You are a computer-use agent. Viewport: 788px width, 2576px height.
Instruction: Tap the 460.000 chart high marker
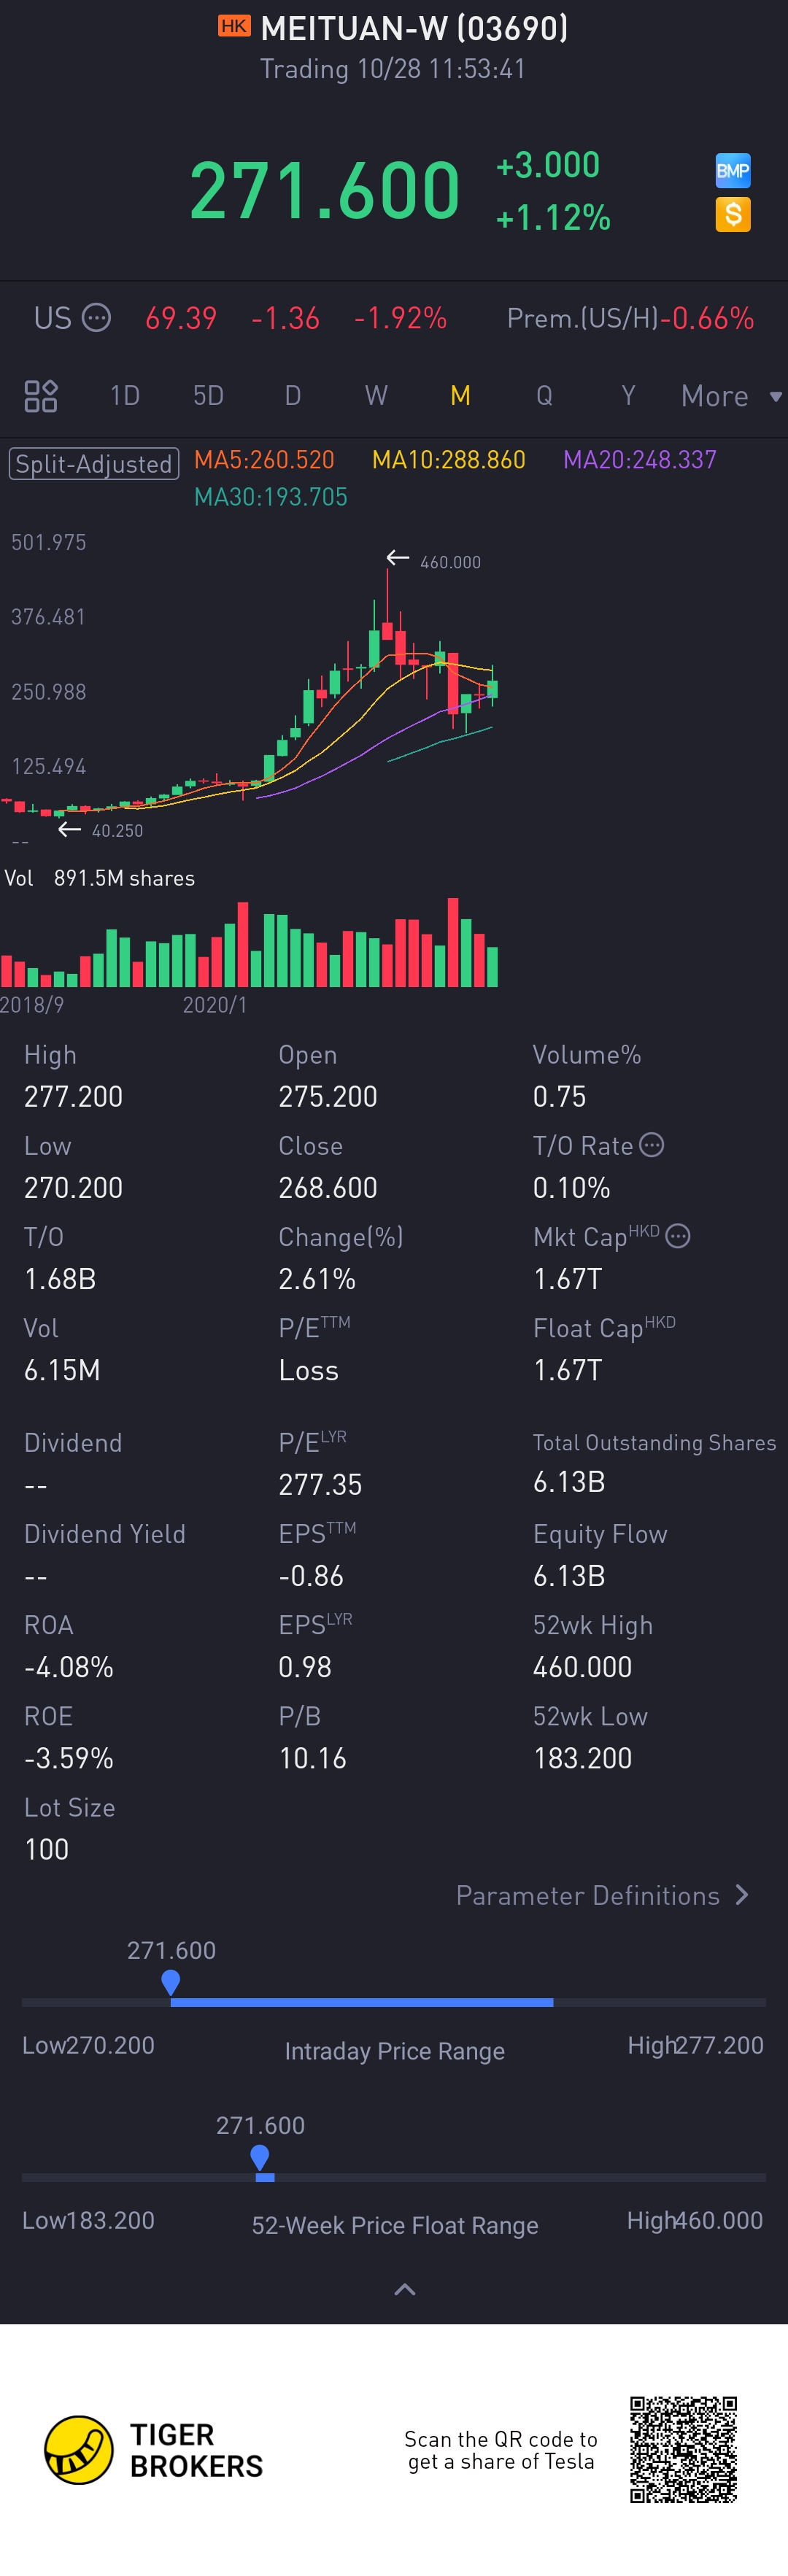434,561
